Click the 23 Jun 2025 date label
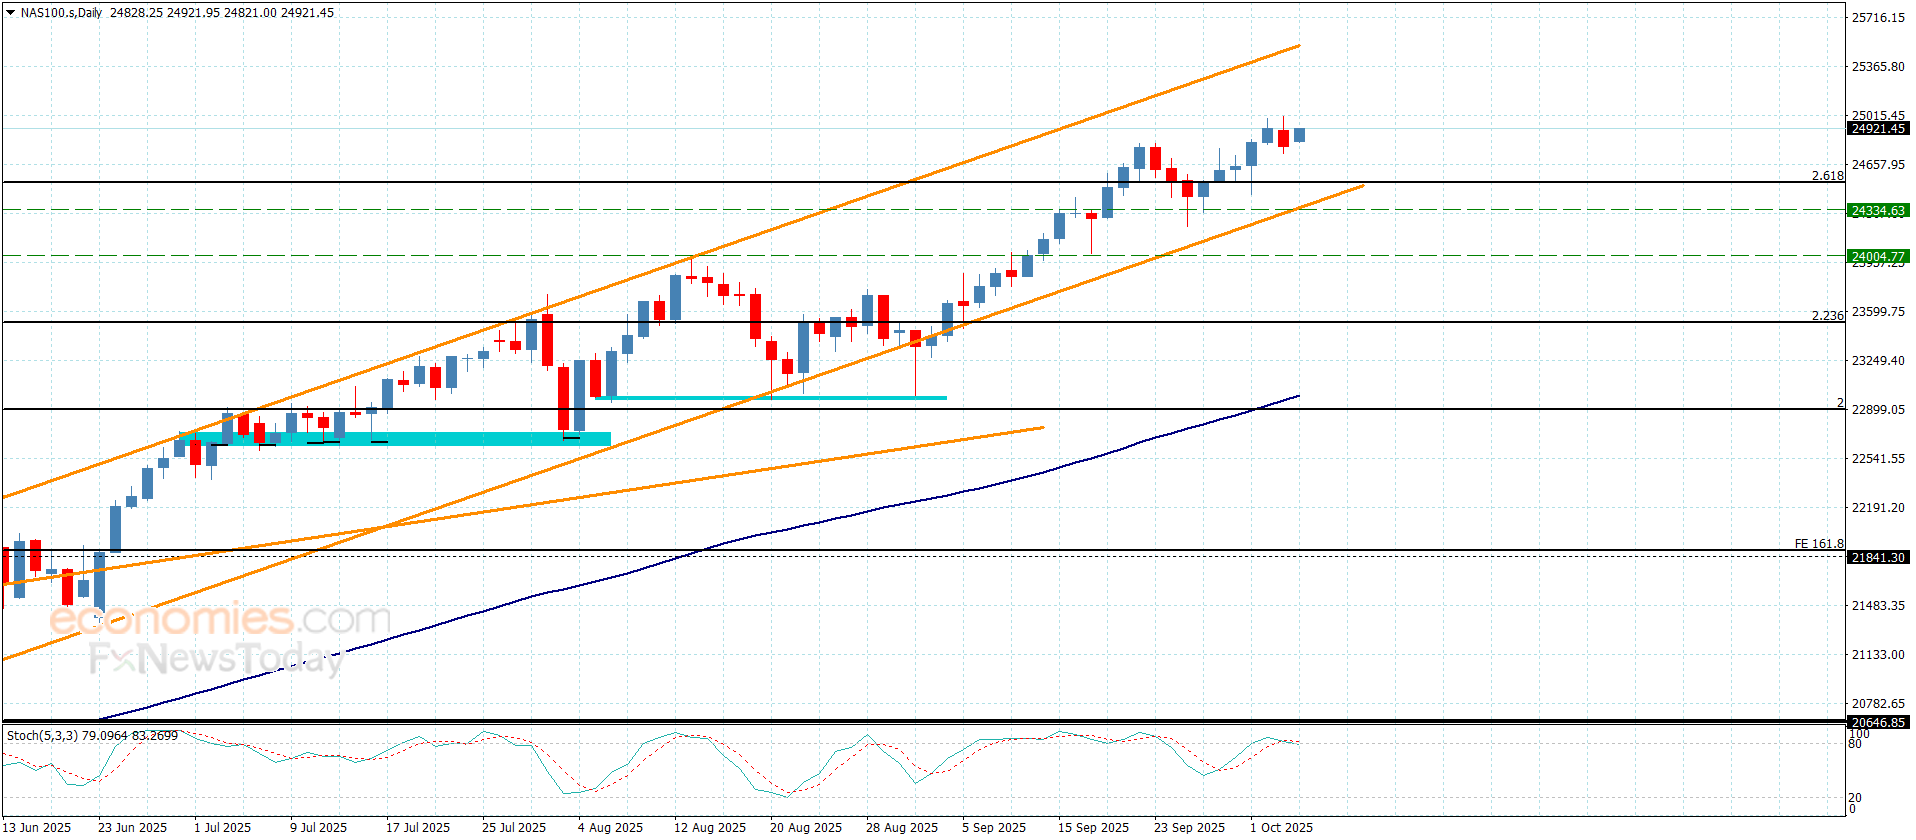 [x=133, y=828]
